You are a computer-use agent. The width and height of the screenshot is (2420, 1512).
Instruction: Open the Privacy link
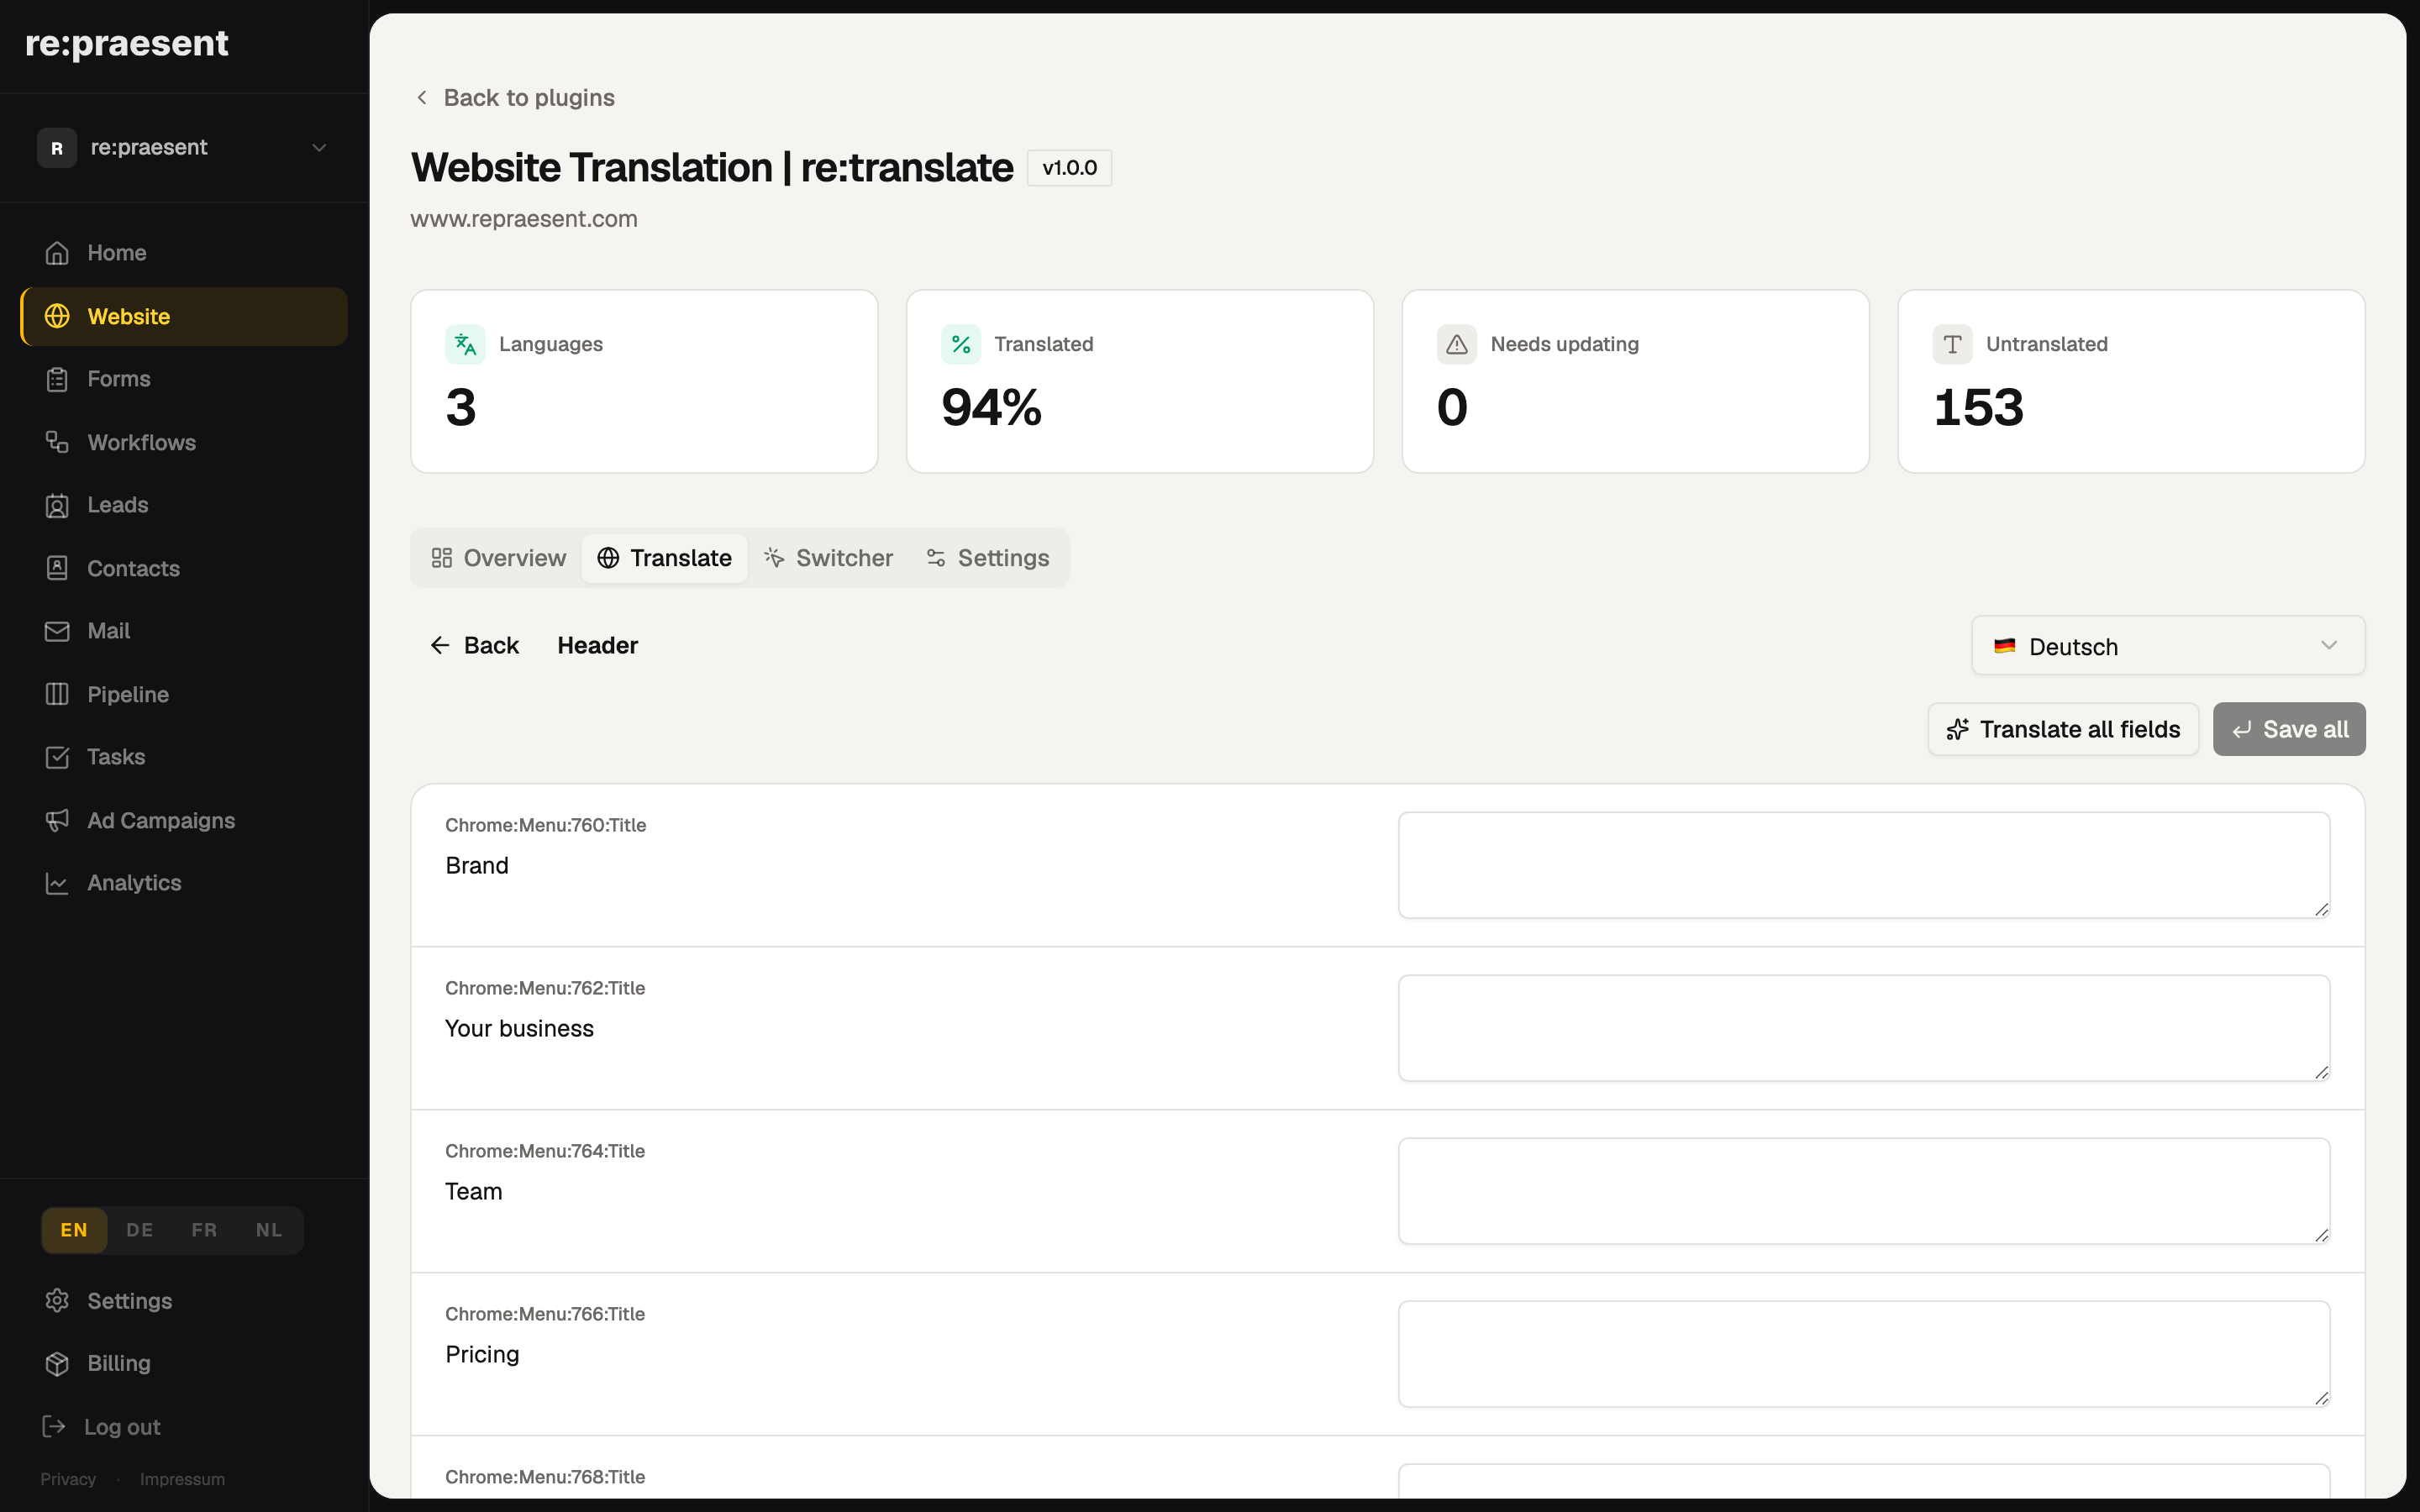68,1479
